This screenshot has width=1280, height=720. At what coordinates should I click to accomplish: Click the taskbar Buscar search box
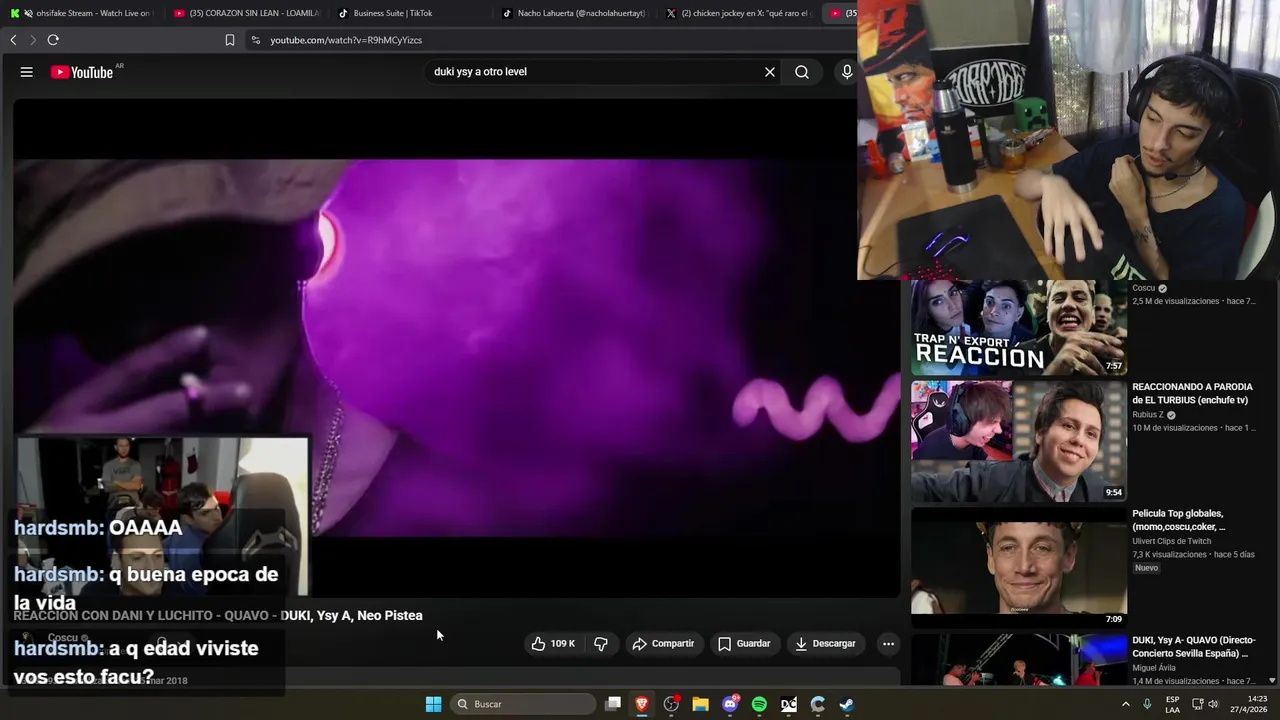coord(524,704)
